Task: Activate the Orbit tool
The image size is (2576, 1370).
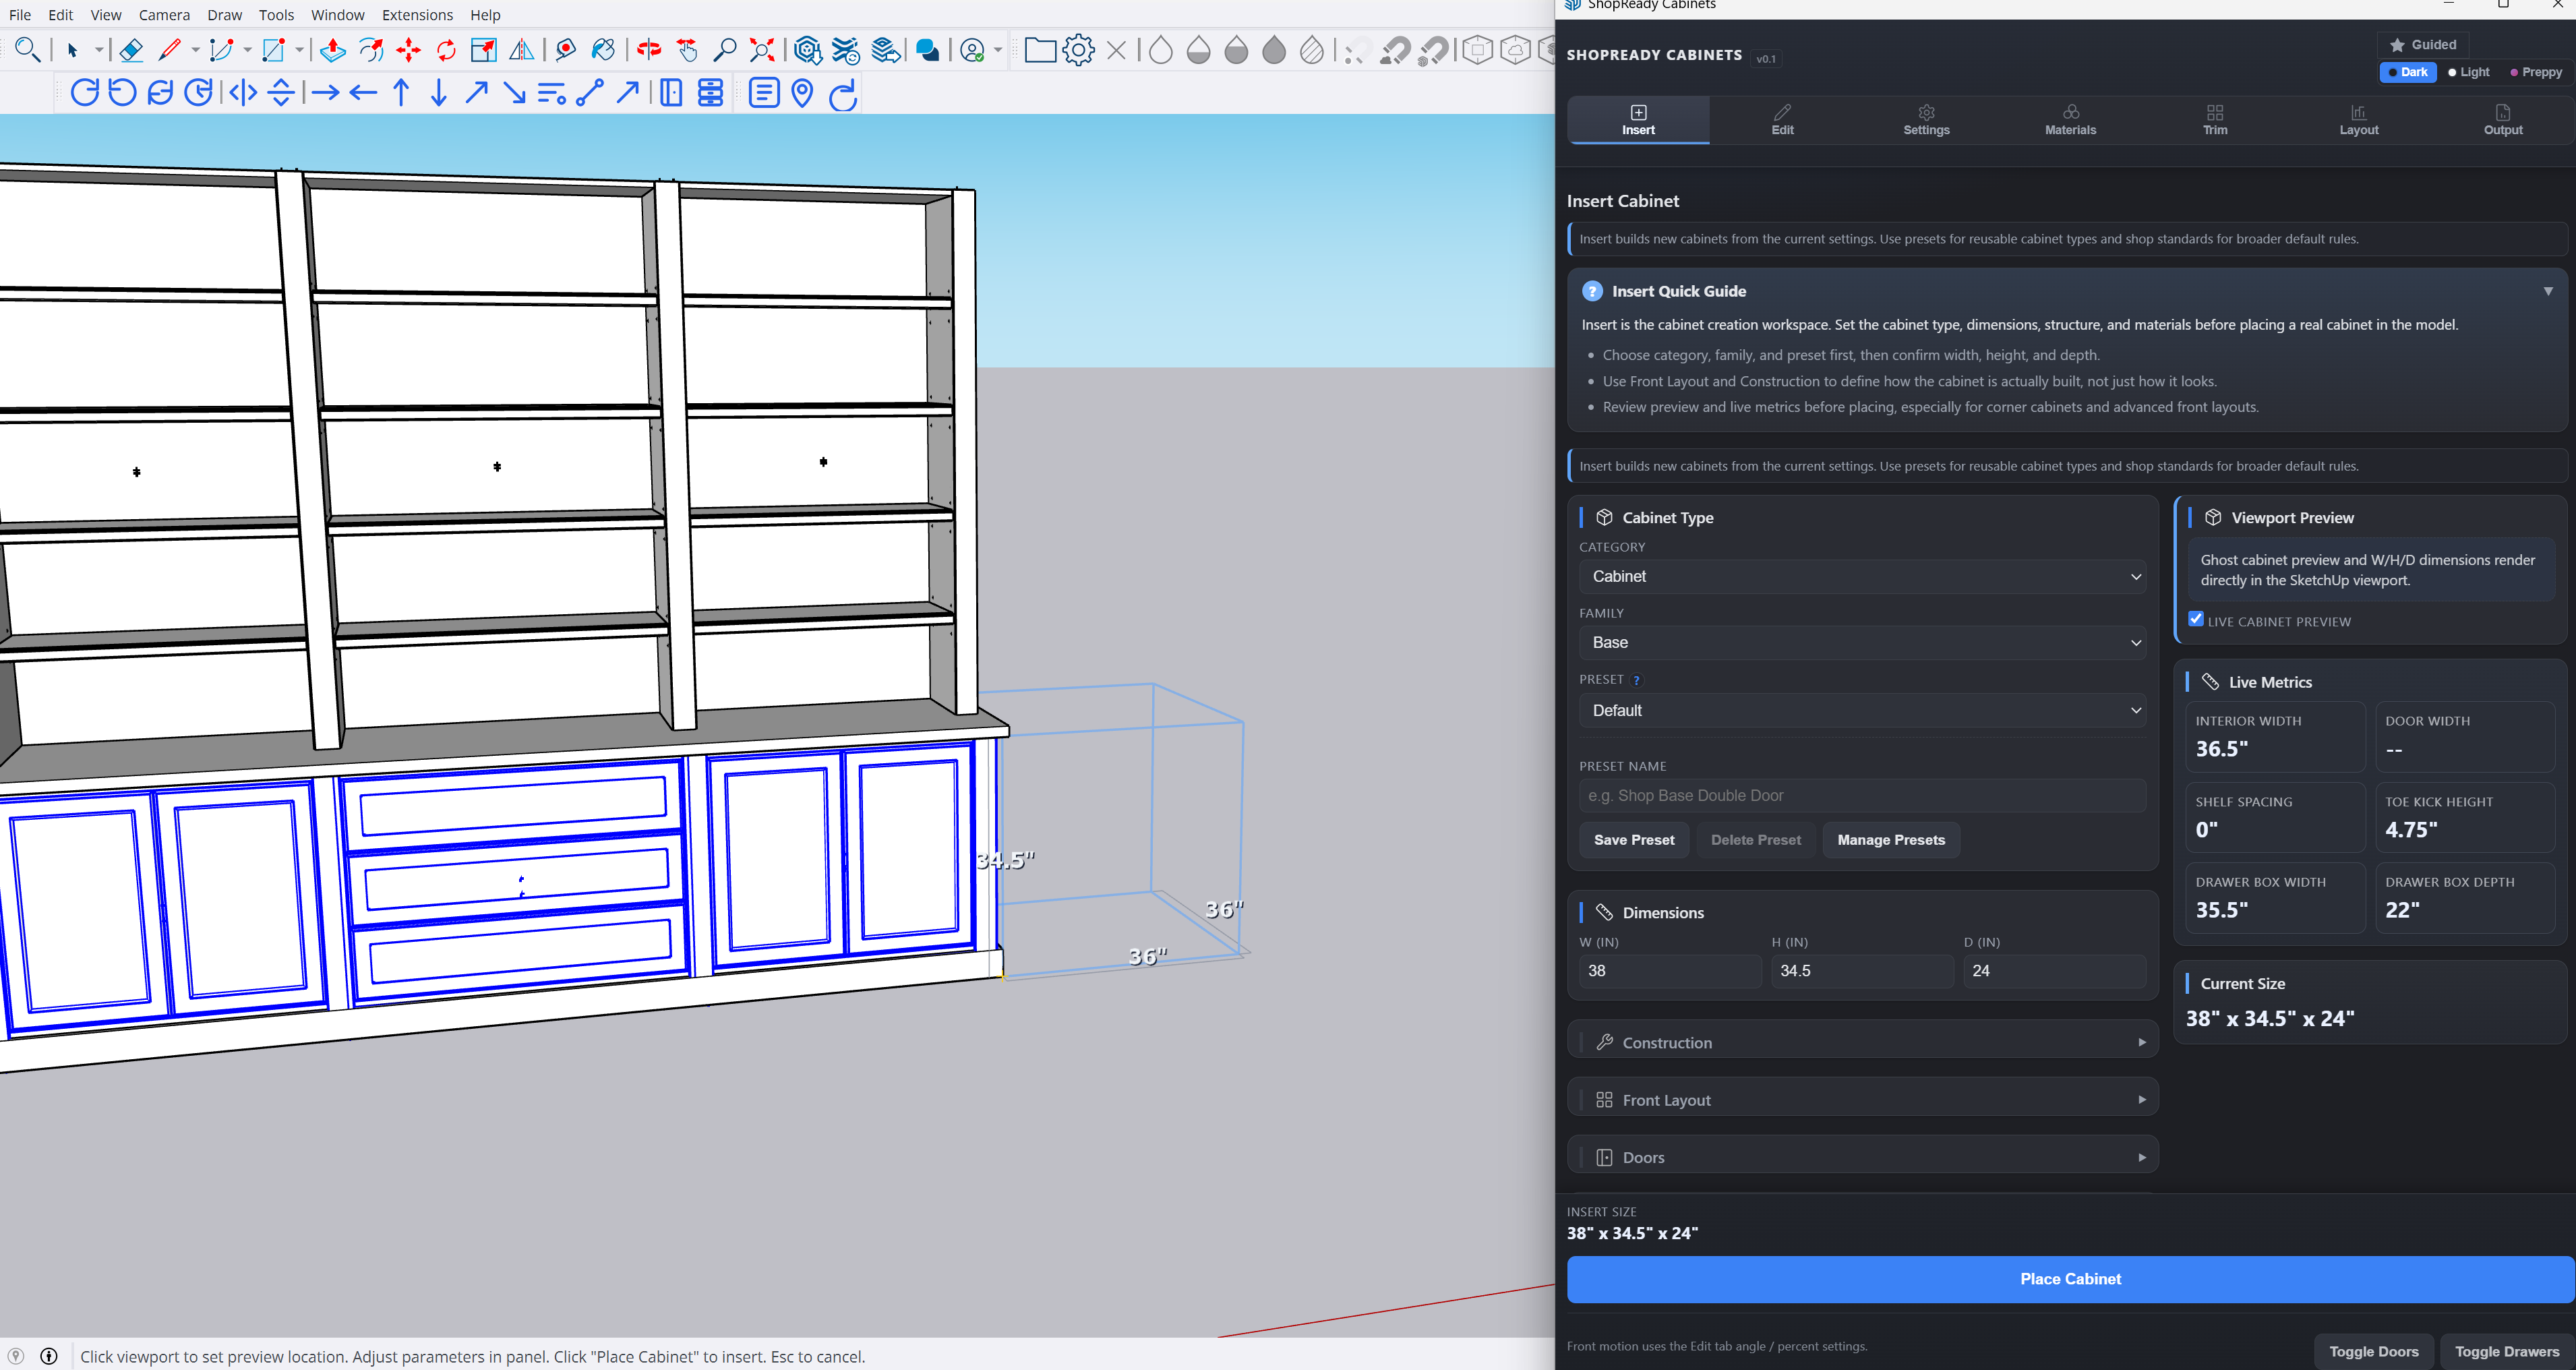Action: [649, 50]
